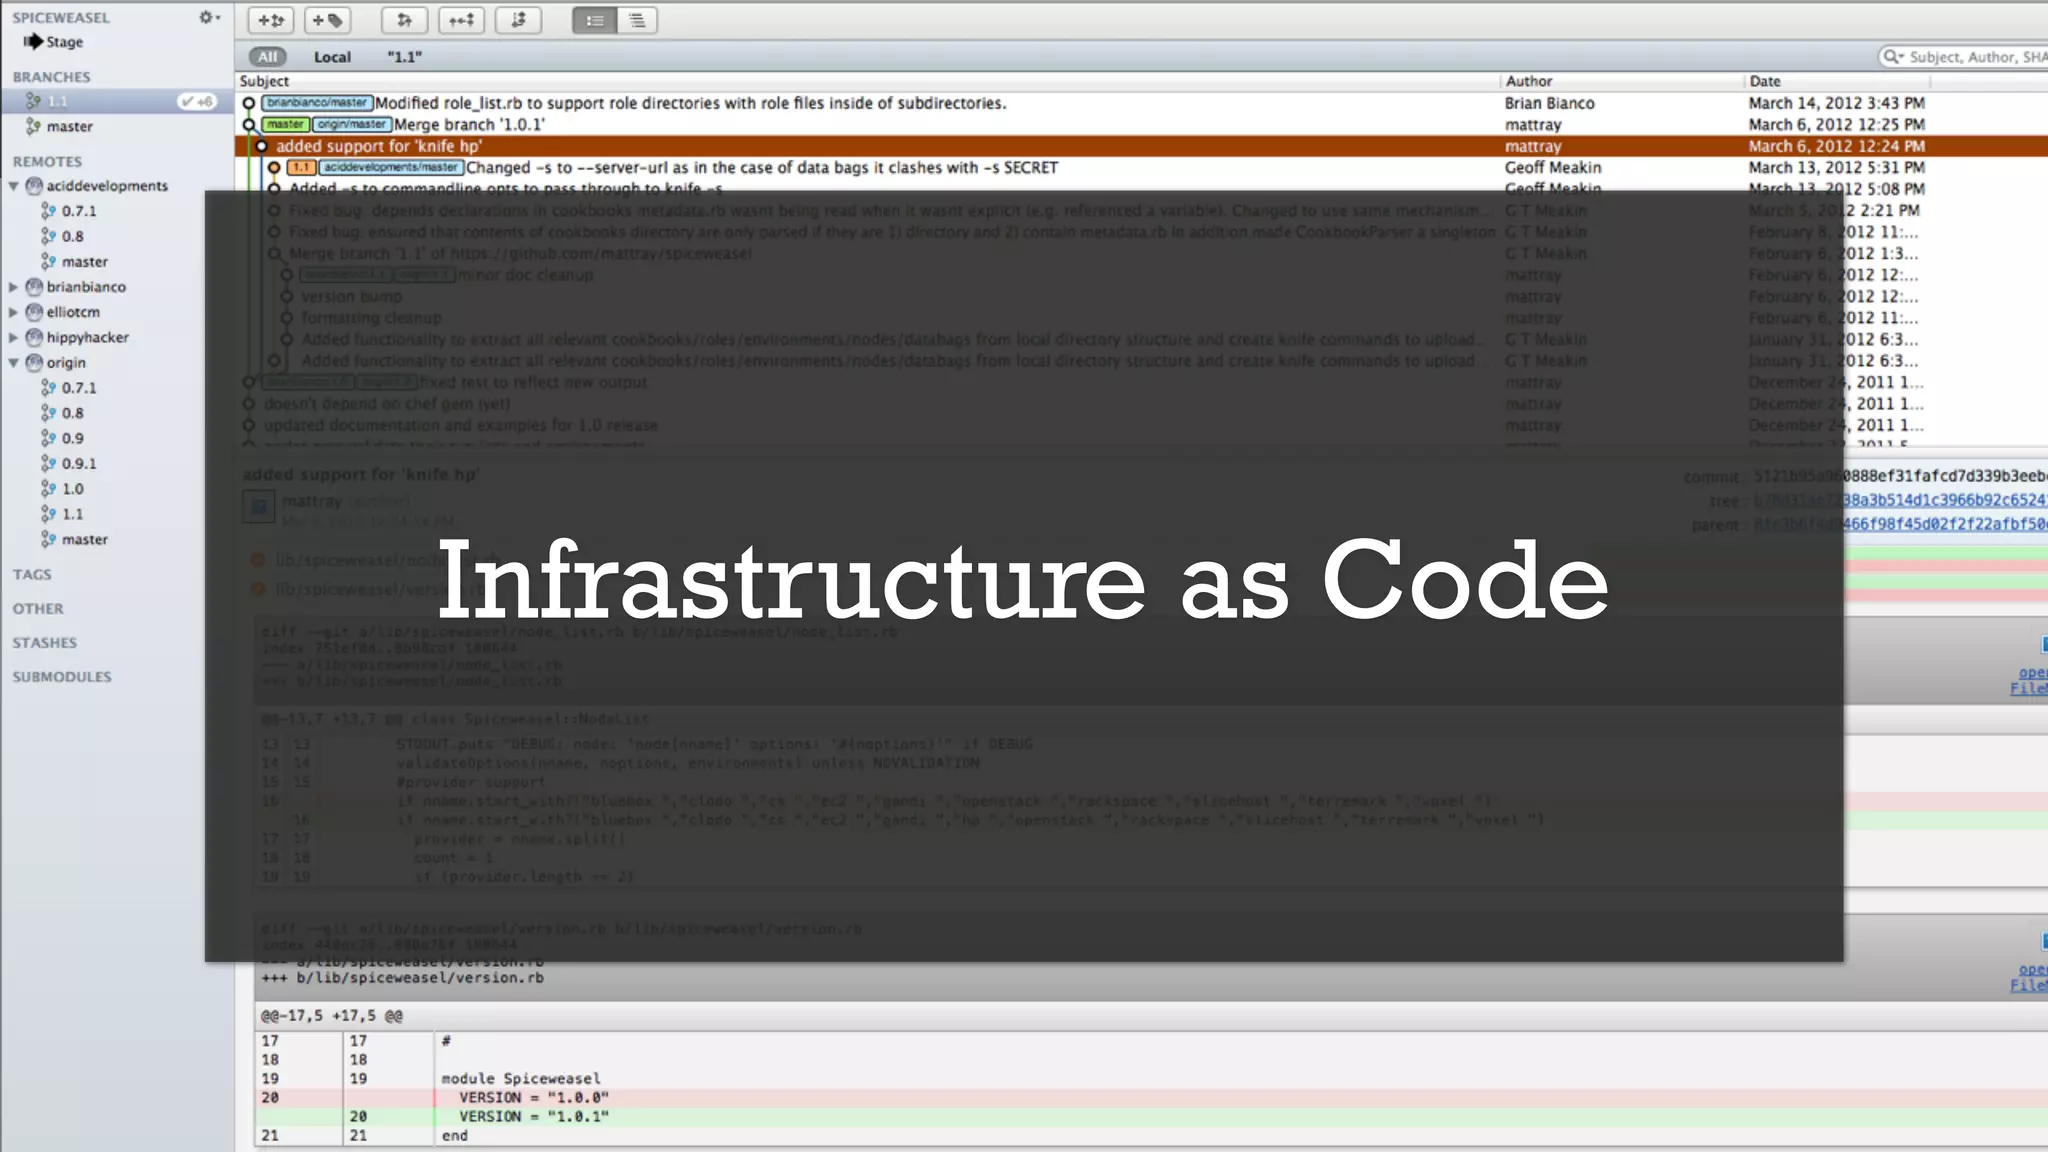This screenshot has height=1152, width=2048.
Task: Click the merge toolbar button
Action: point(404,20)
